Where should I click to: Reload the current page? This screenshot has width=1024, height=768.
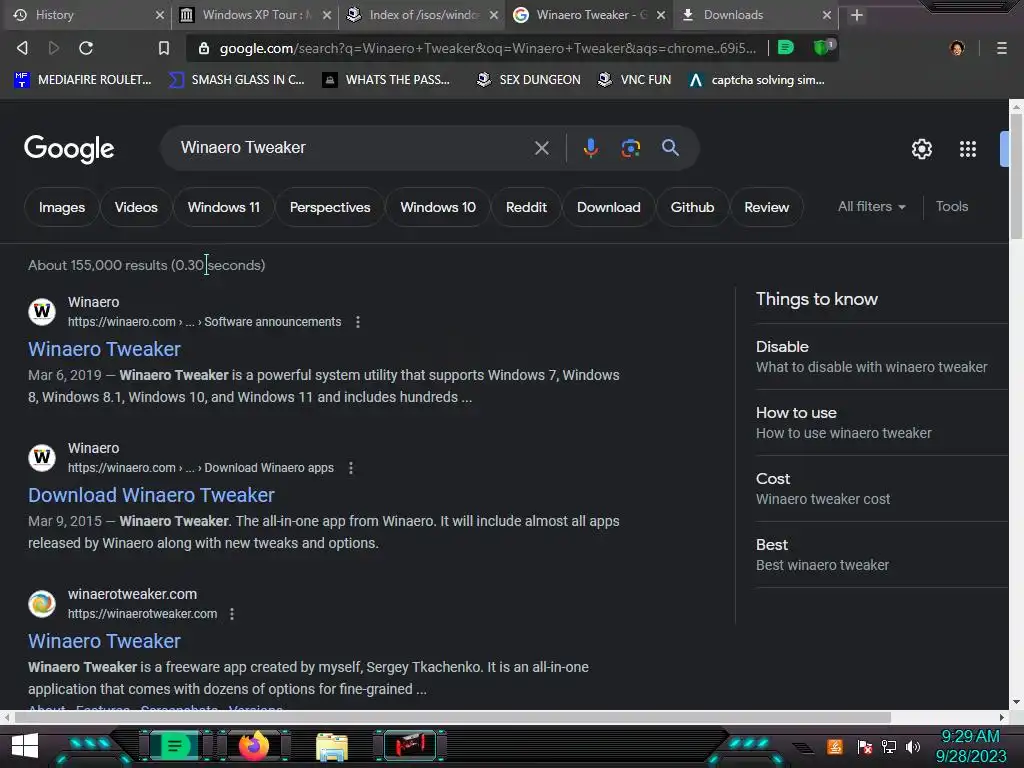pyautogui.click(x=86, y=48)
